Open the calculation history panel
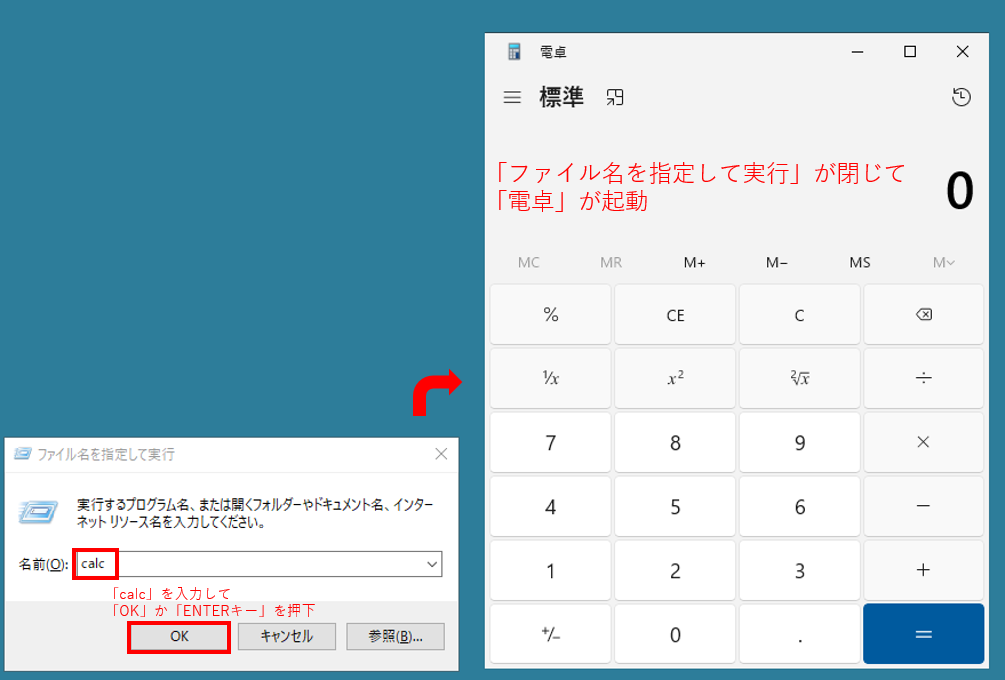The image size is (1005, 680). pos(961,97)
